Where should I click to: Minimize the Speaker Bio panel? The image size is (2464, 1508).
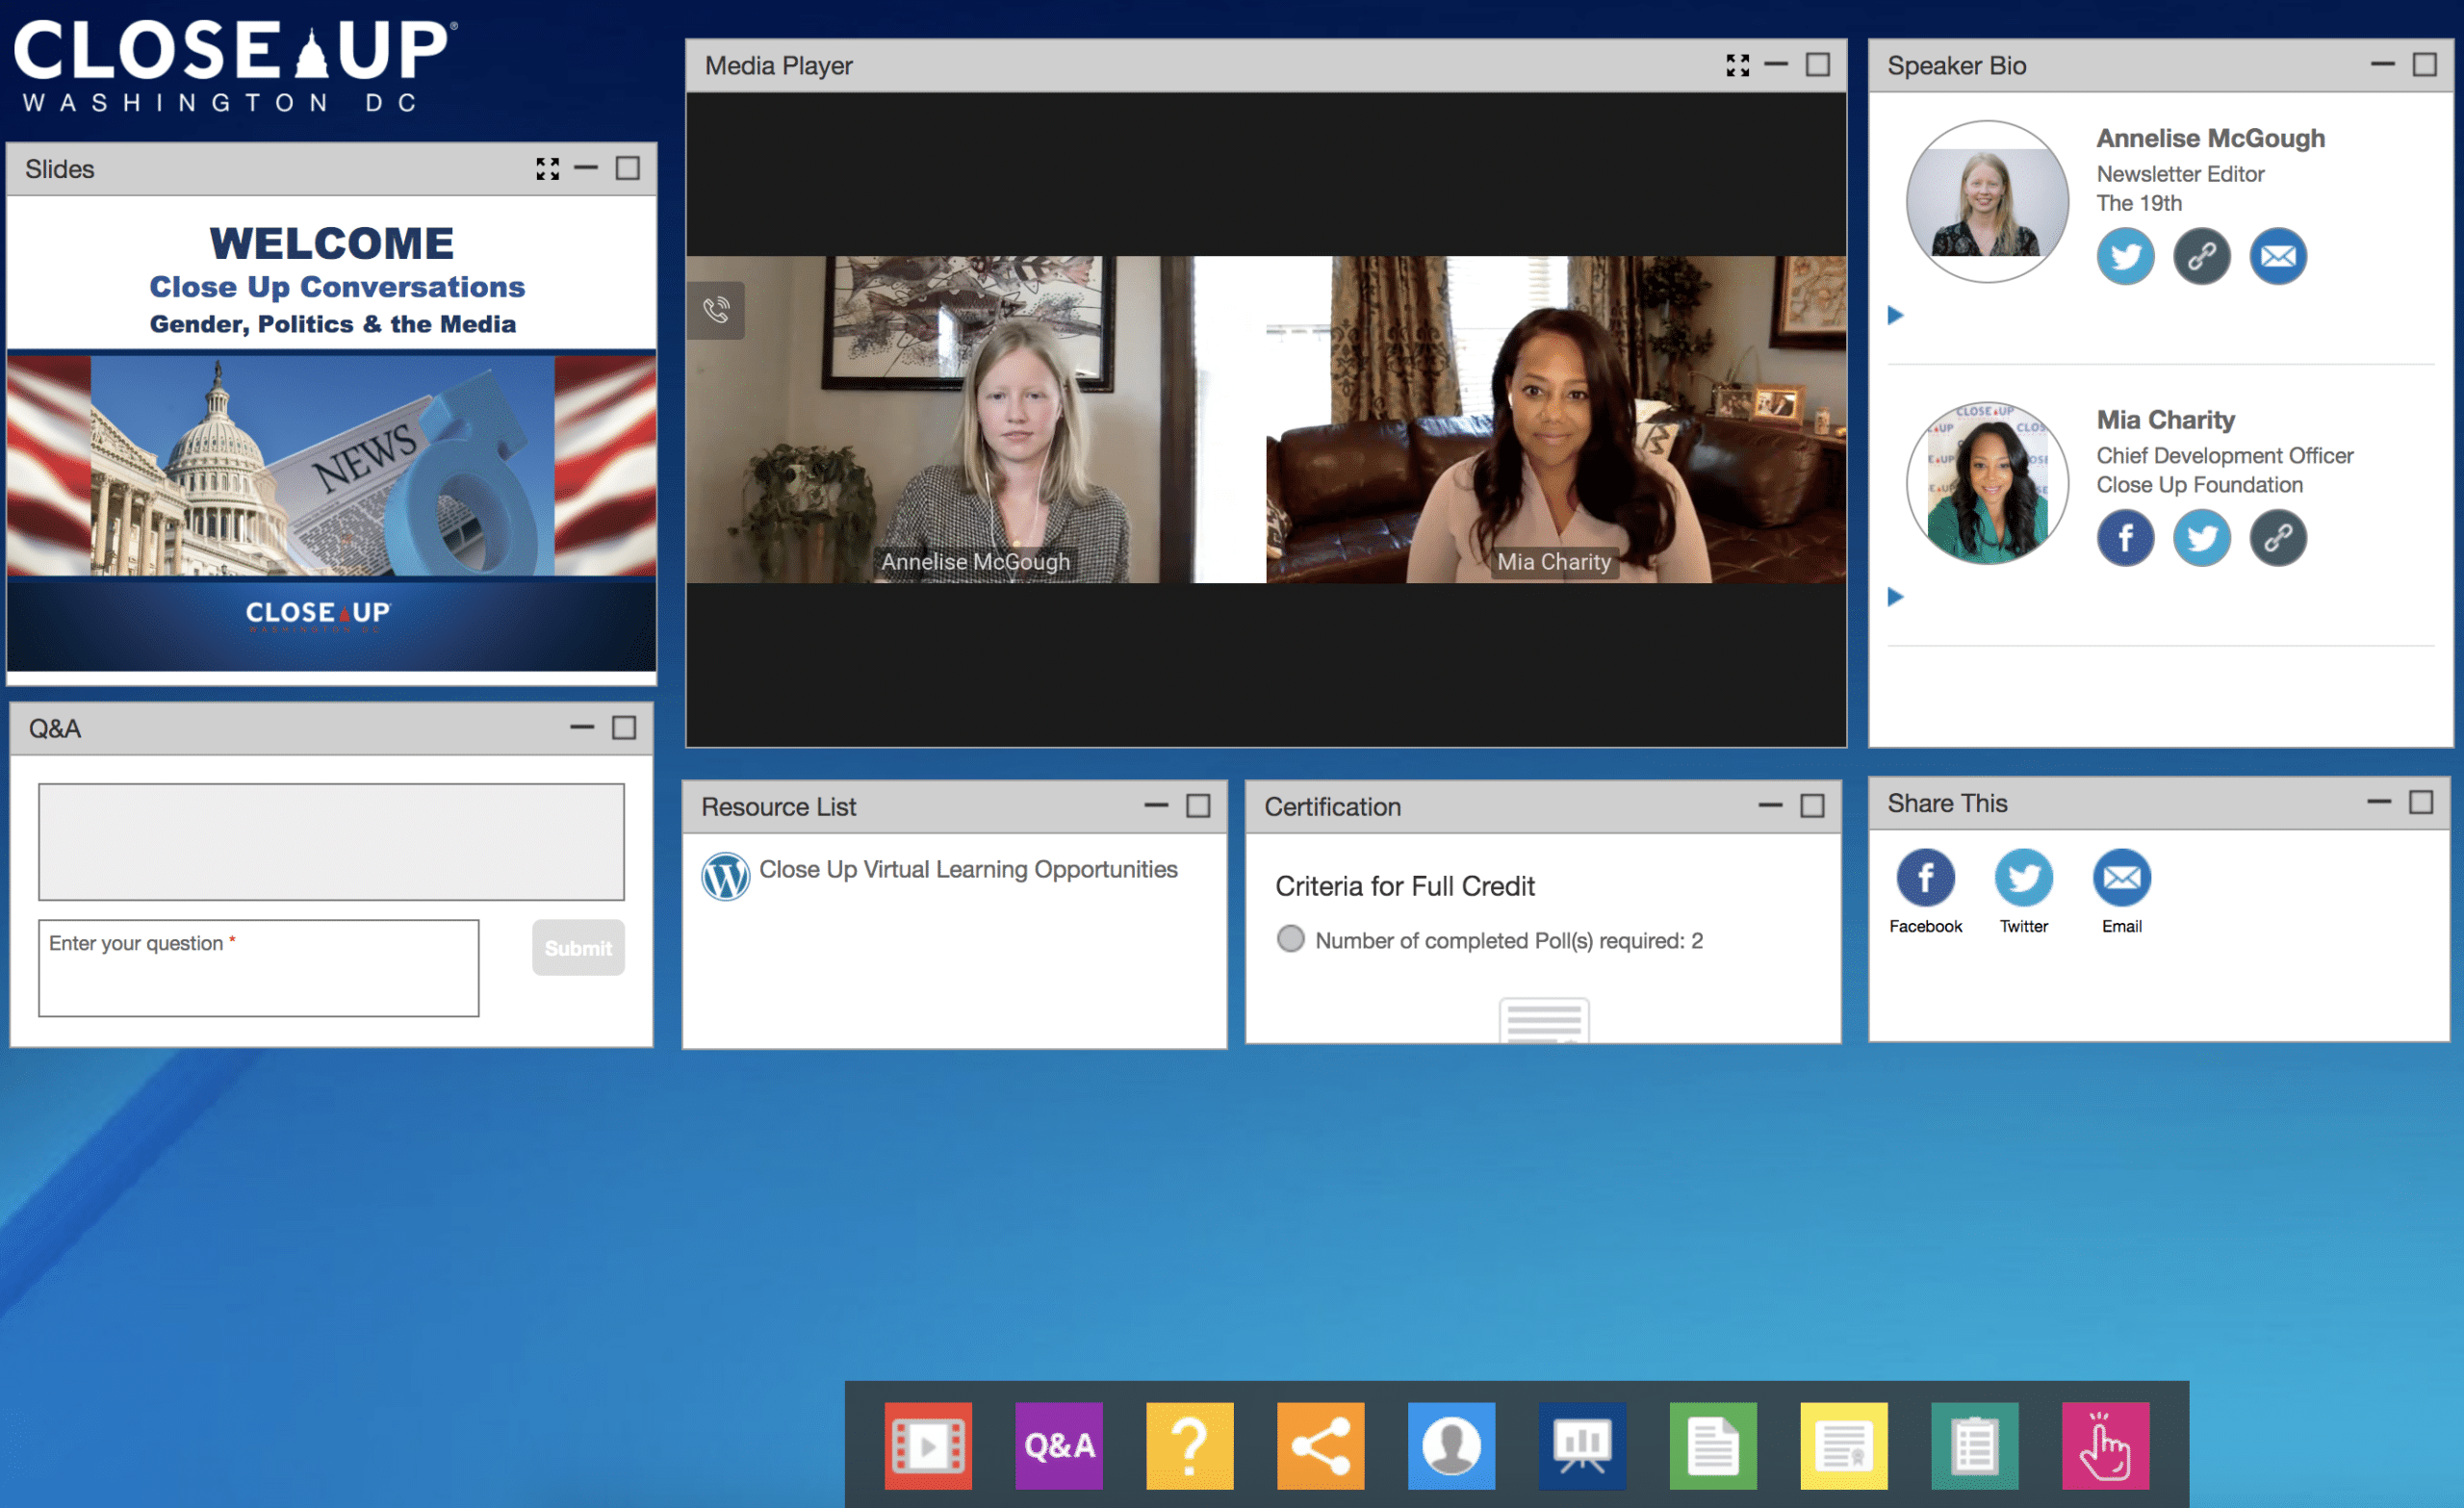click(x=2383, y=64)
